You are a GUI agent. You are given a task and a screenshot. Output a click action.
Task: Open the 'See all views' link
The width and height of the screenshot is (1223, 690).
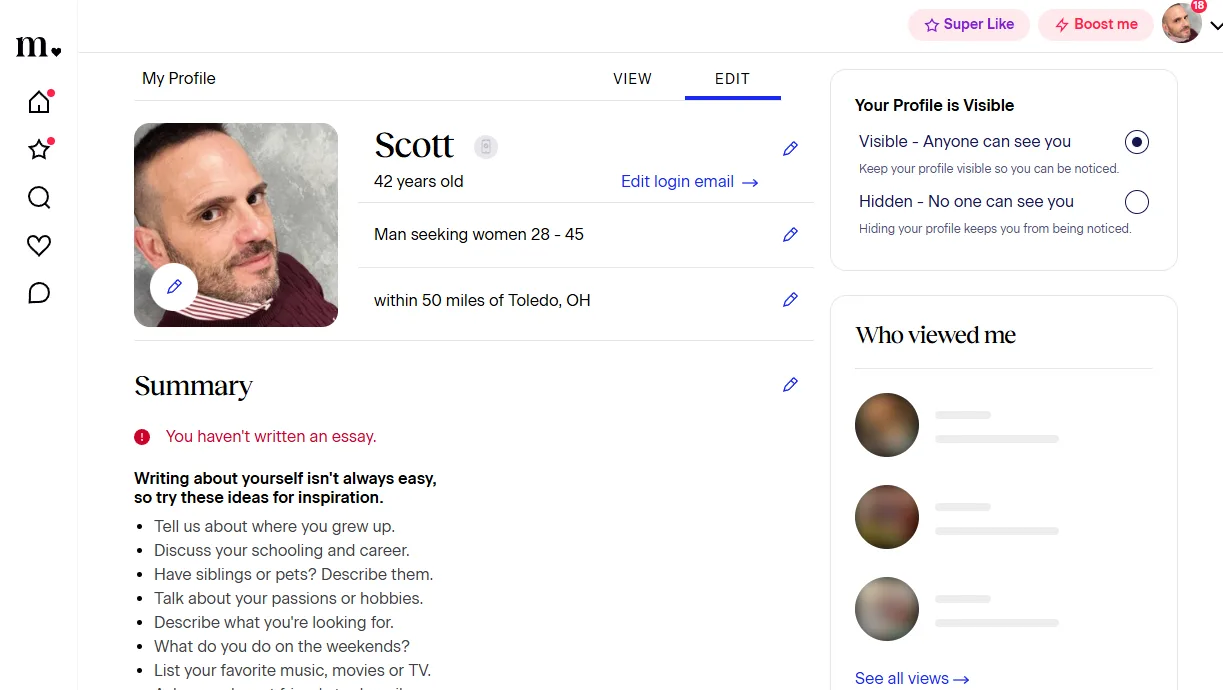tap(912, 679)
